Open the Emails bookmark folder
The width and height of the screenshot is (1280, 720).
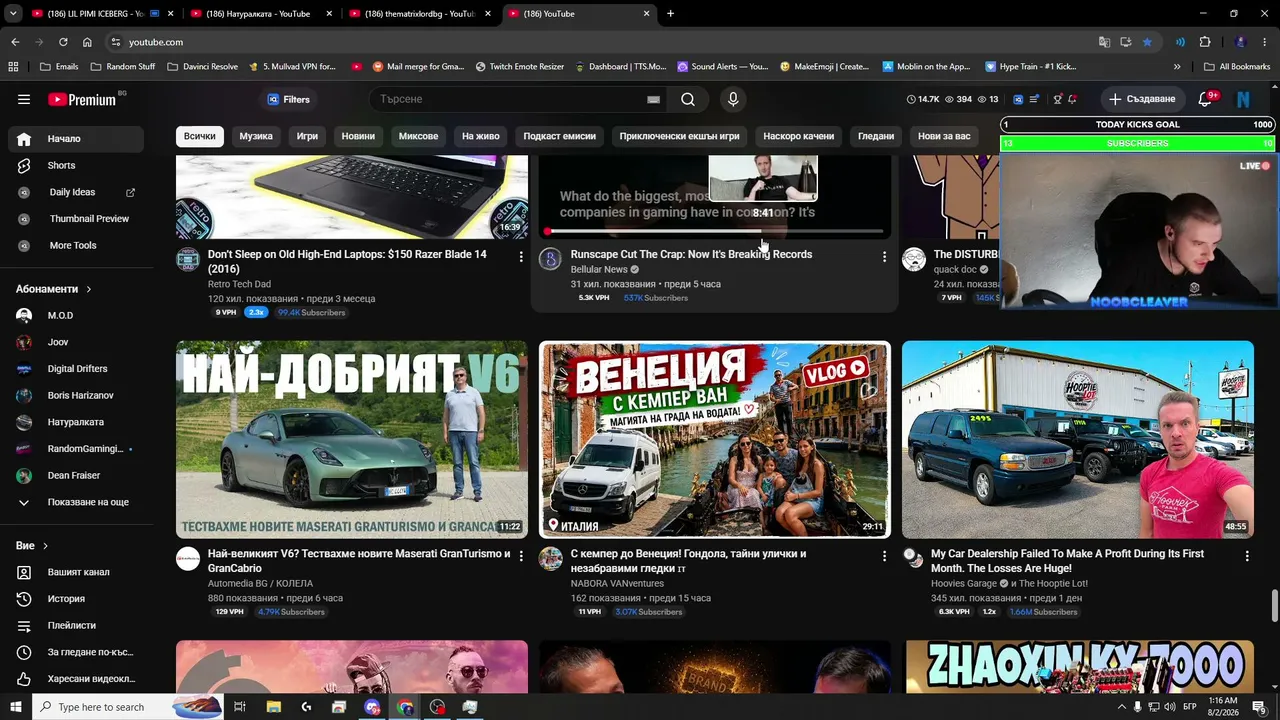[x=59, y=67]
